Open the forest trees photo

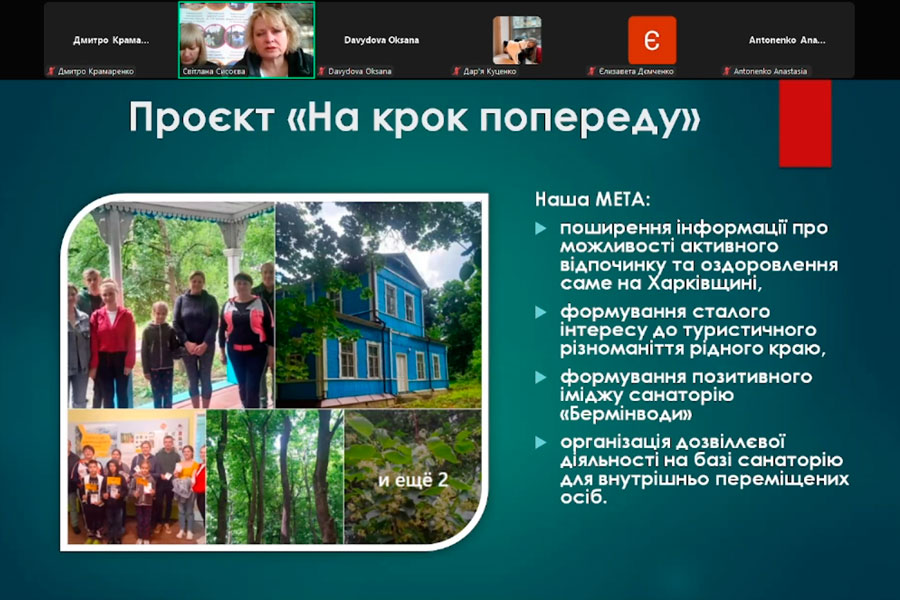275,477
